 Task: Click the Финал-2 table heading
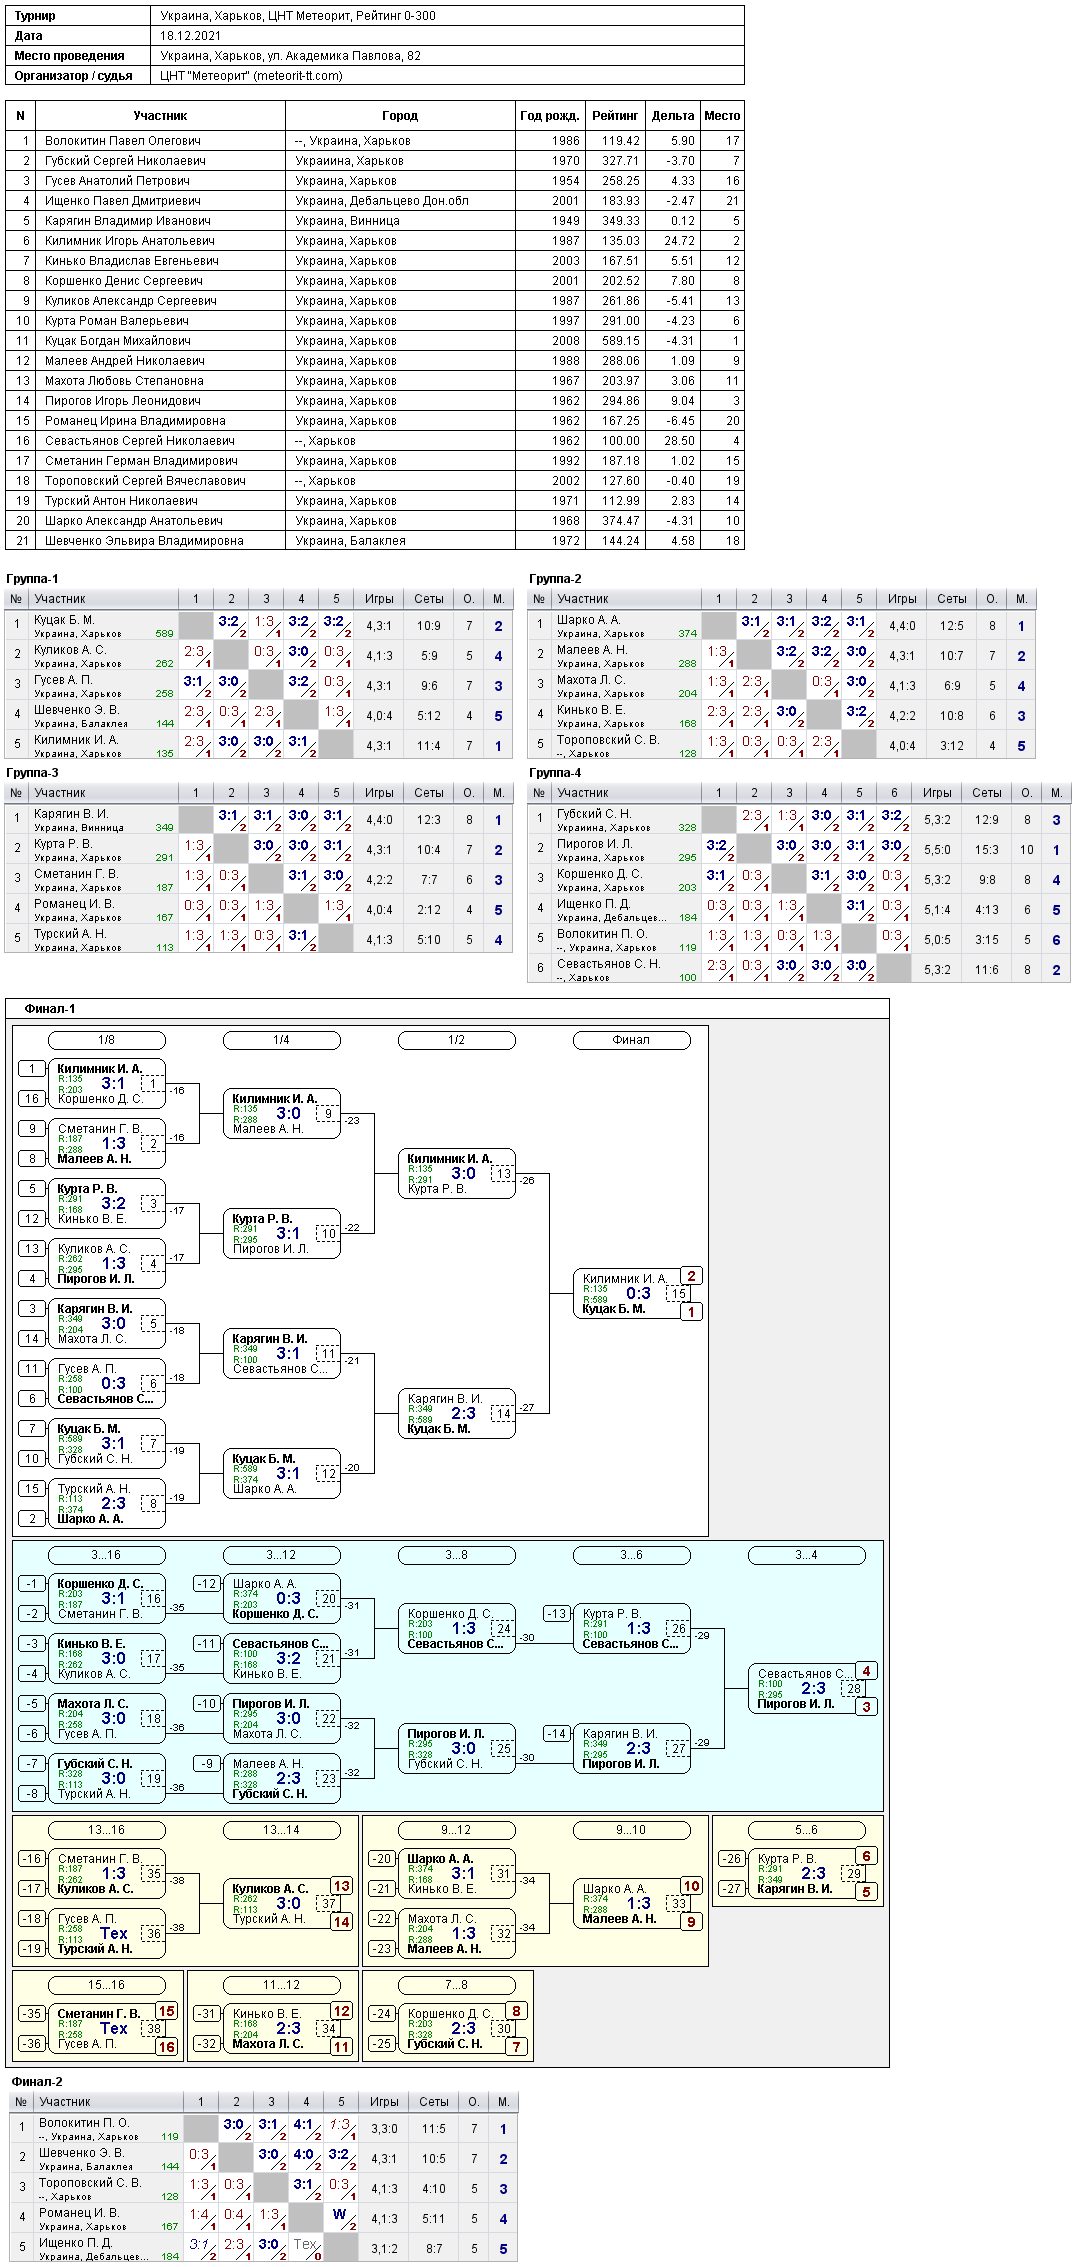(37, 2082)
